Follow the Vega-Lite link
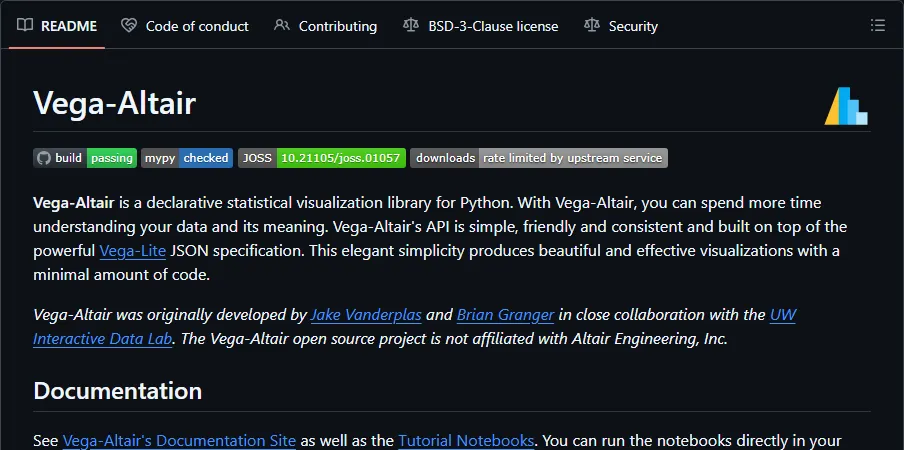This screenshot has height=450, width=904. point(133,251)
